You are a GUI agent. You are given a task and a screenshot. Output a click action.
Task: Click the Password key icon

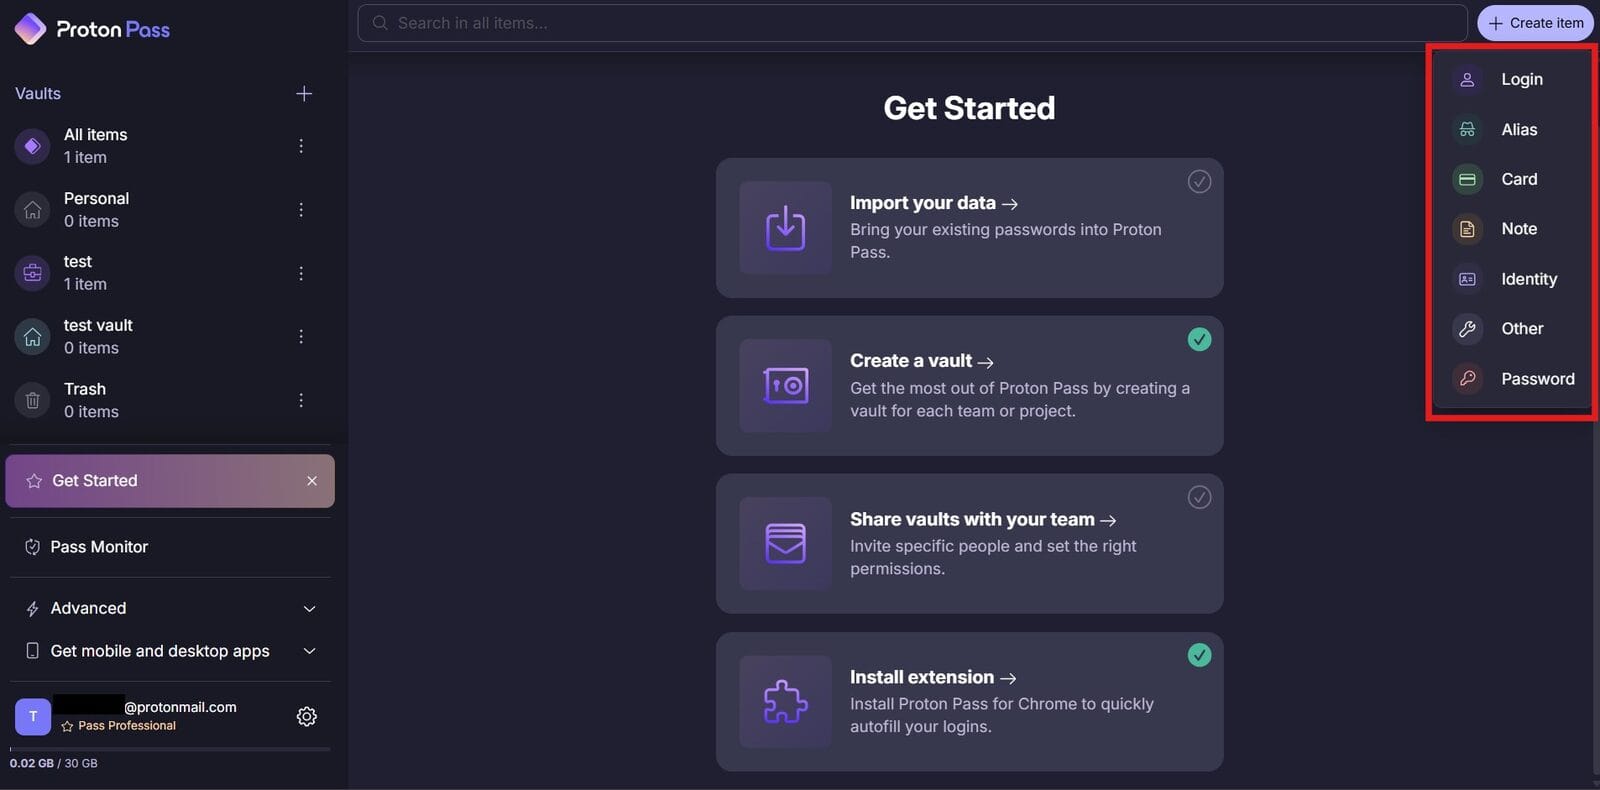pyautogui.click(x=1467, y=379)
